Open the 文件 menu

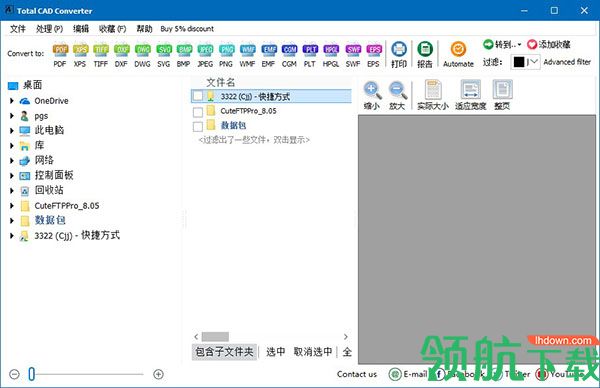[18, 29]
